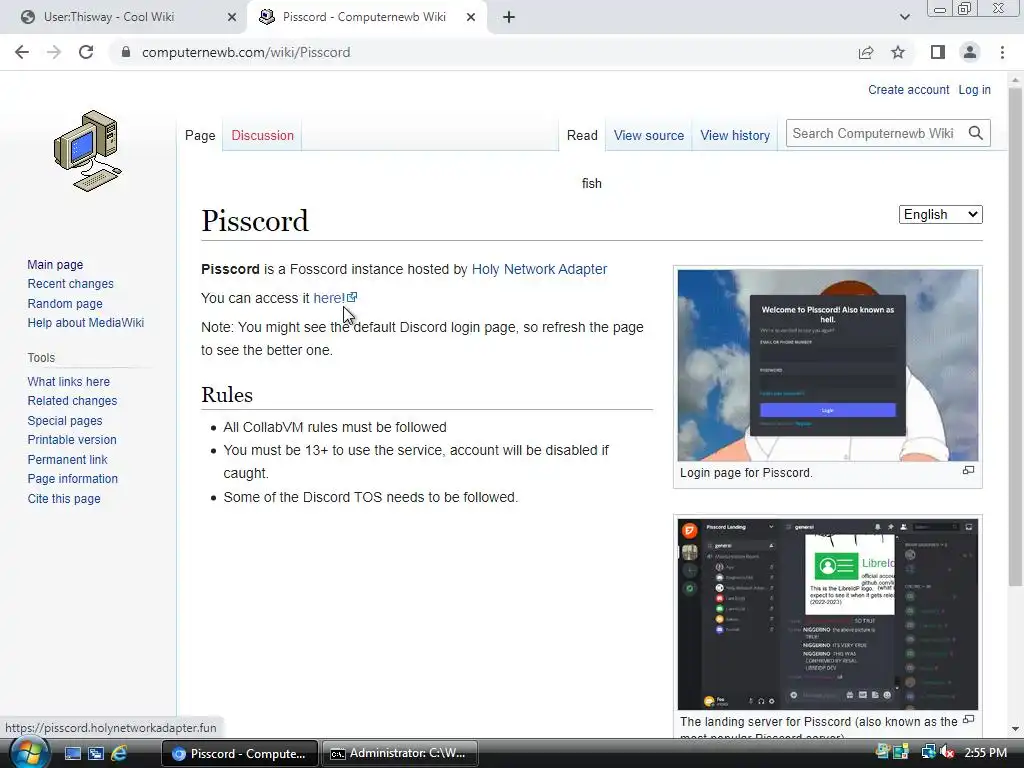The height and width of the screenshot is (768, 1024).
Task: Open the Discussion tab
Action: click(263, 135)
